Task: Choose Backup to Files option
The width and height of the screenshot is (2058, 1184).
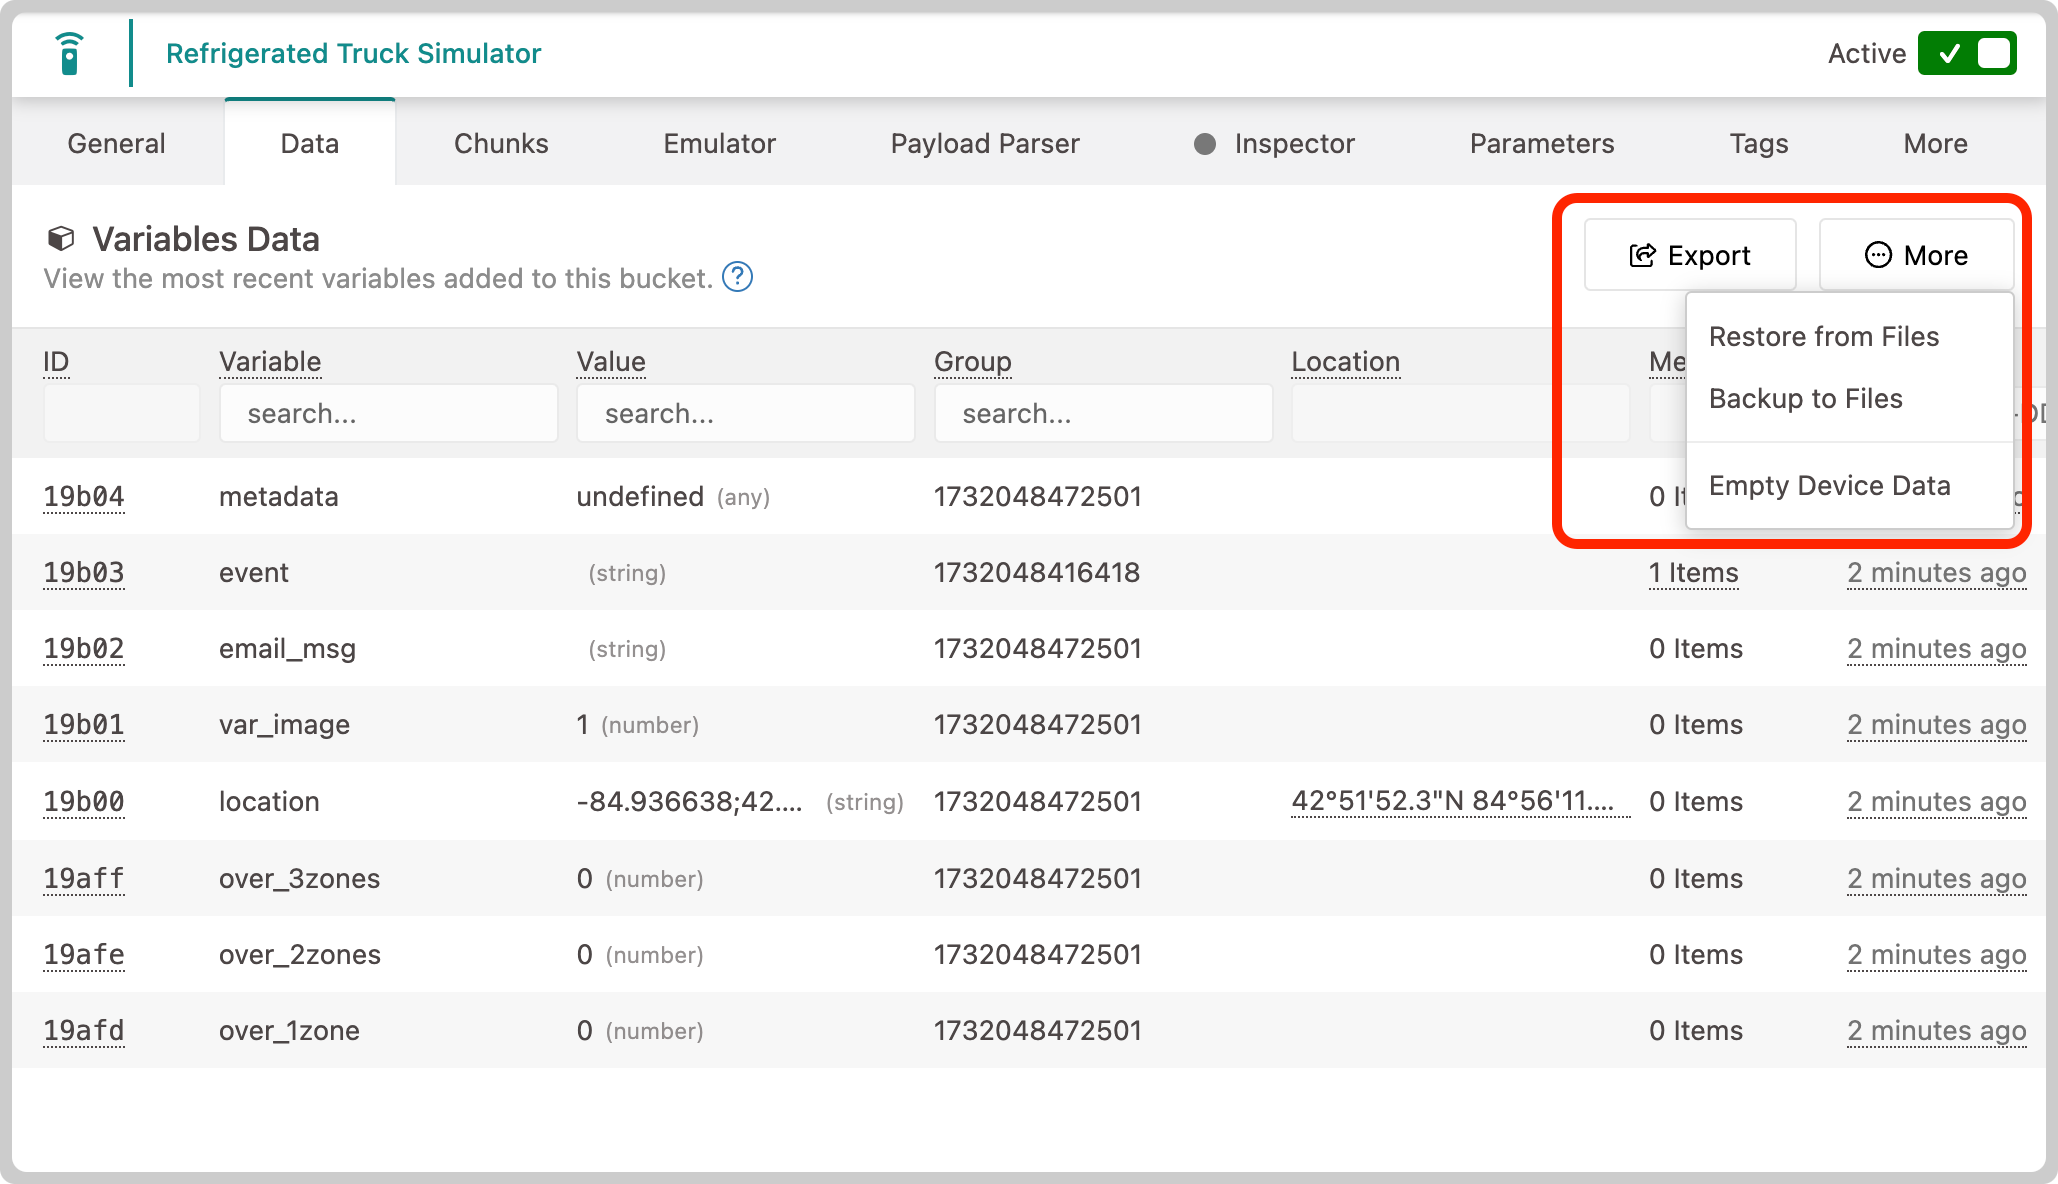Action: tap(1805, 399)
